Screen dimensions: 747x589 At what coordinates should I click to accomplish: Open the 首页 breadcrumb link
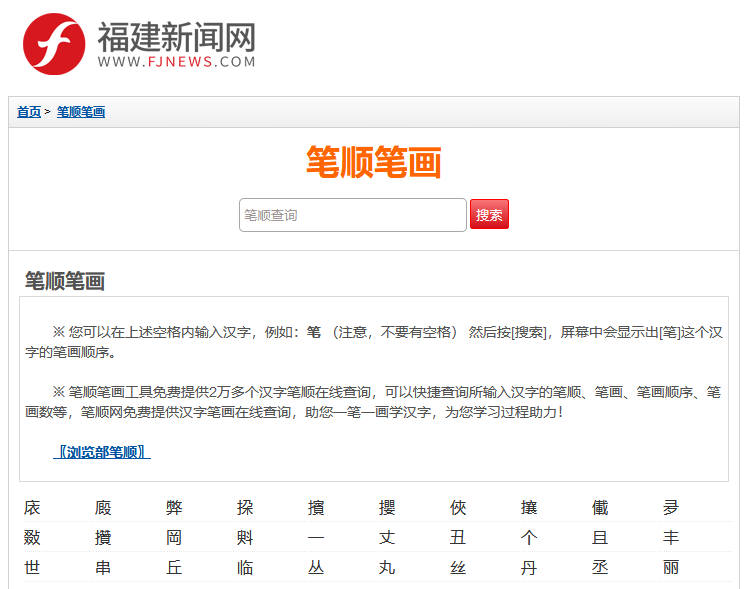click(29, 112)
